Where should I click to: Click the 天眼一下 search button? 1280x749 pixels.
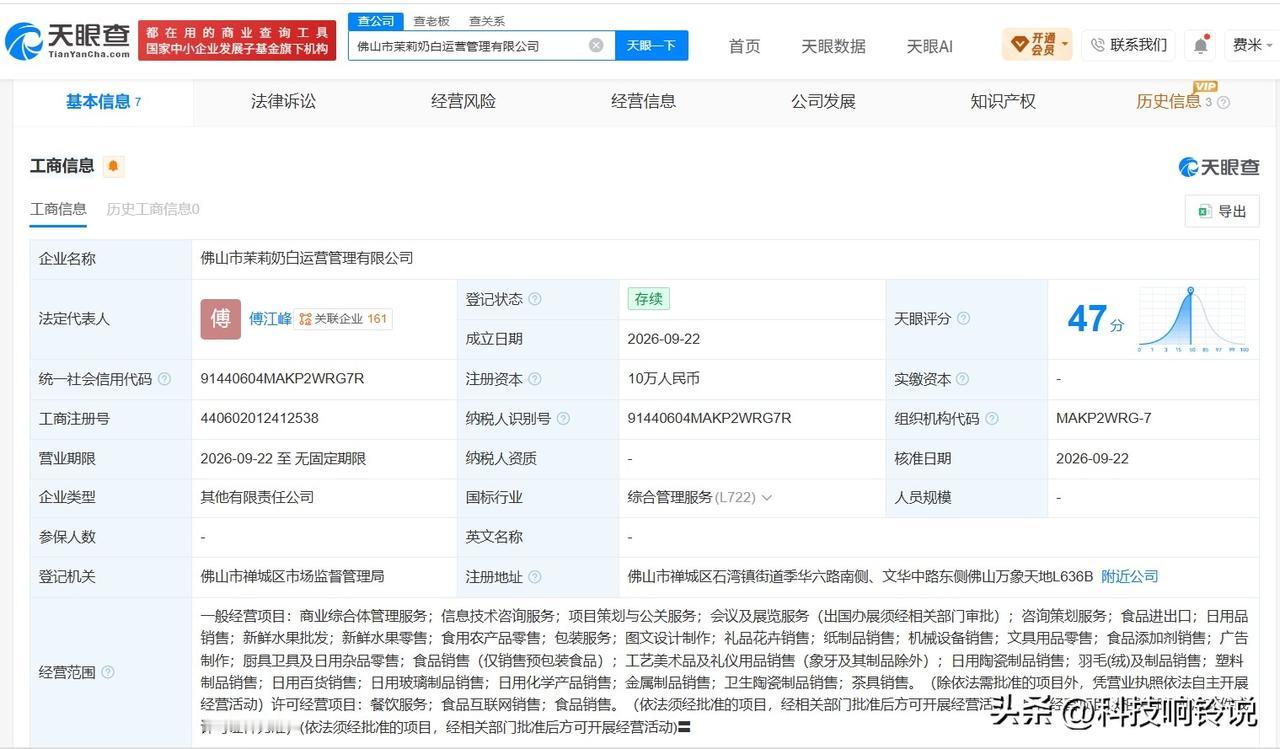[651, 45]
